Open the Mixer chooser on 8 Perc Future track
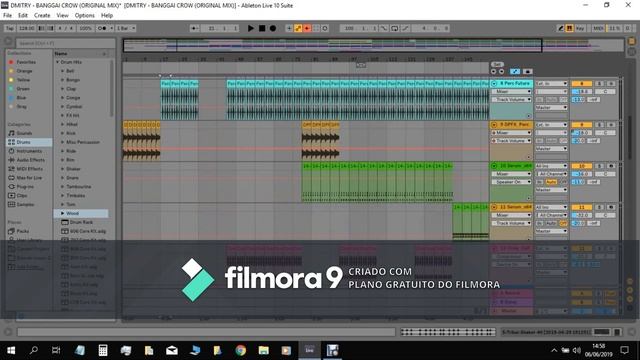The height and width of the screenshot is (360, 640). [511, 91]
